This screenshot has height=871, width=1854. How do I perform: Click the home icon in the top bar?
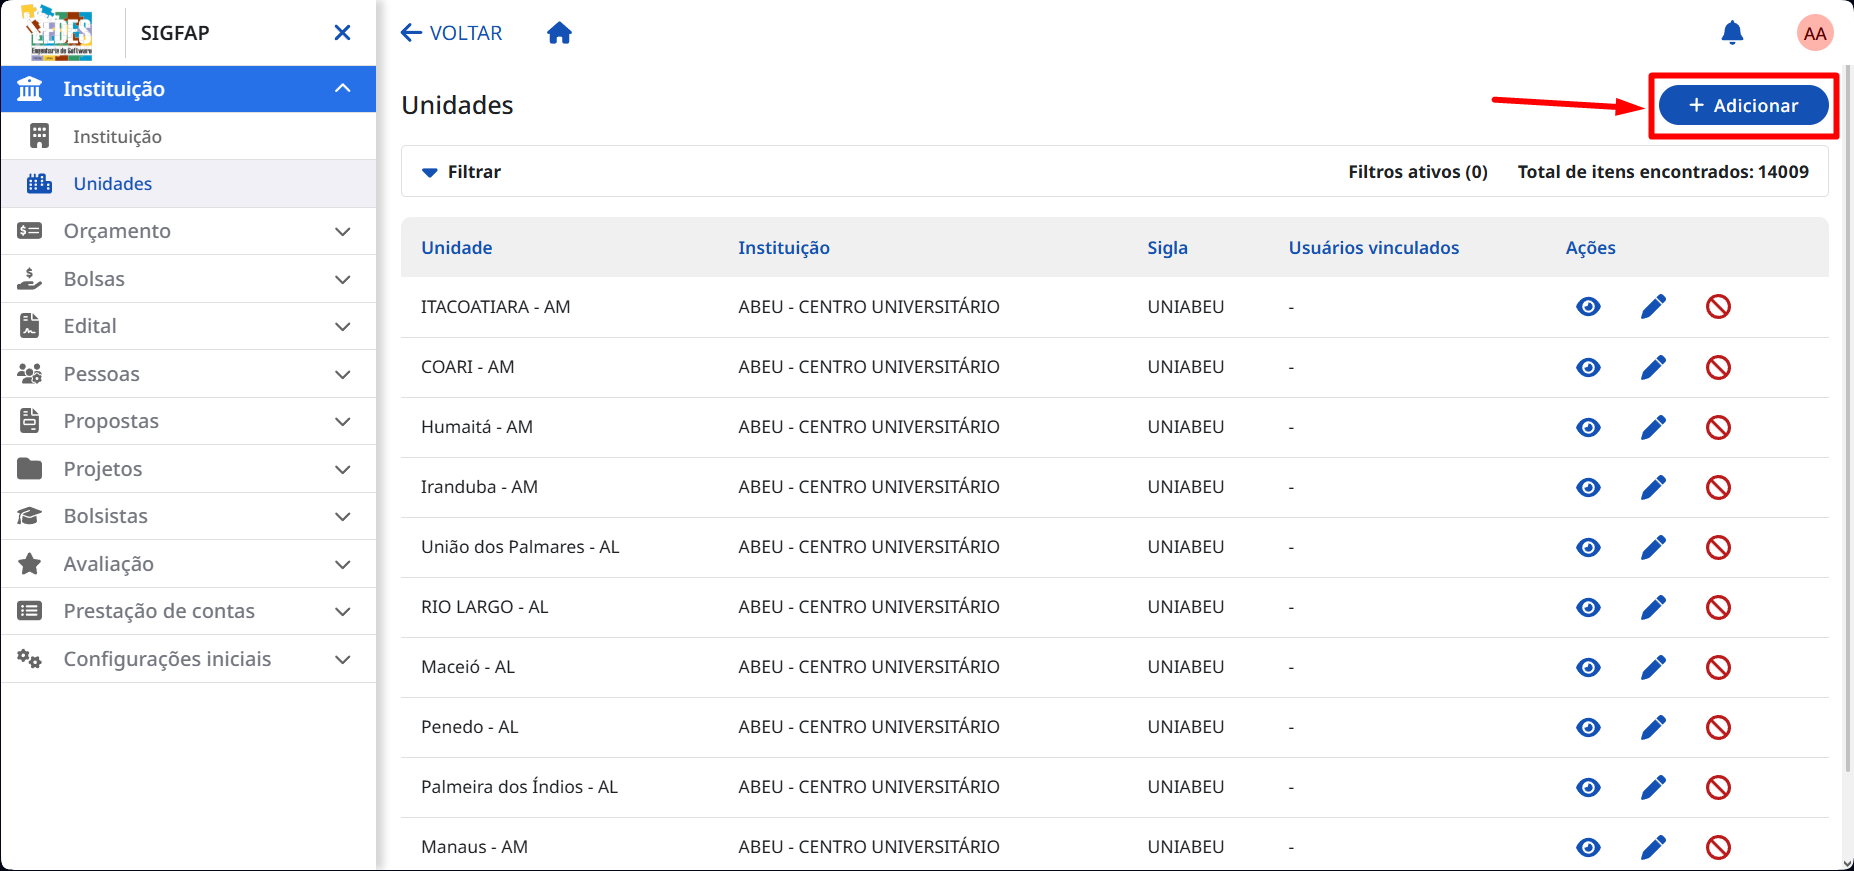point(559,33)
